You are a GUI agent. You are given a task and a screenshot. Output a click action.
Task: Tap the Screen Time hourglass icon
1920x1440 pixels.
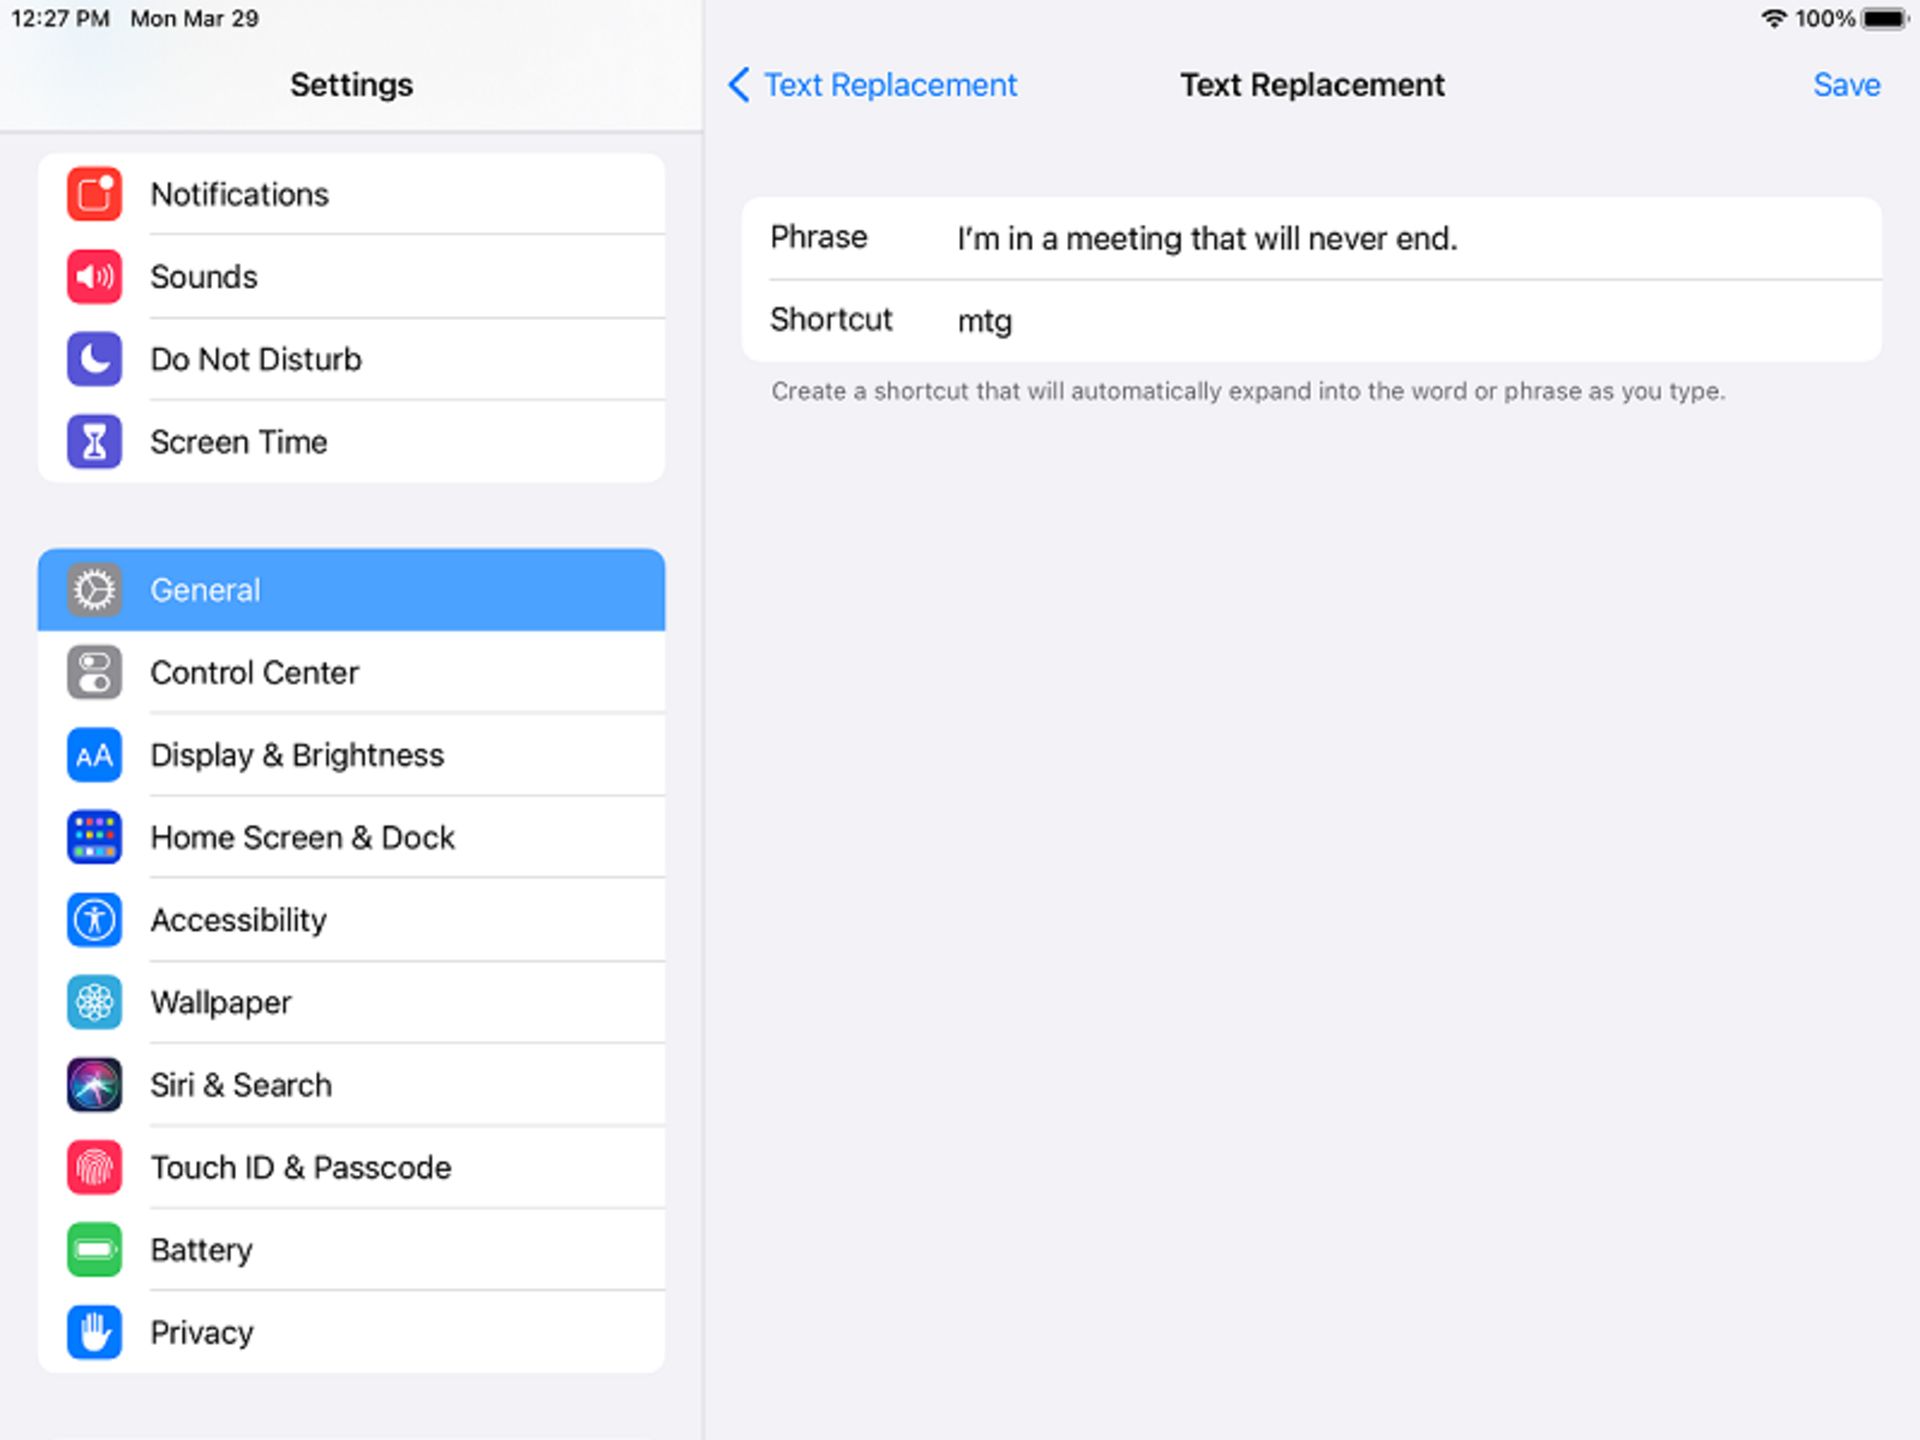(94, 442)
